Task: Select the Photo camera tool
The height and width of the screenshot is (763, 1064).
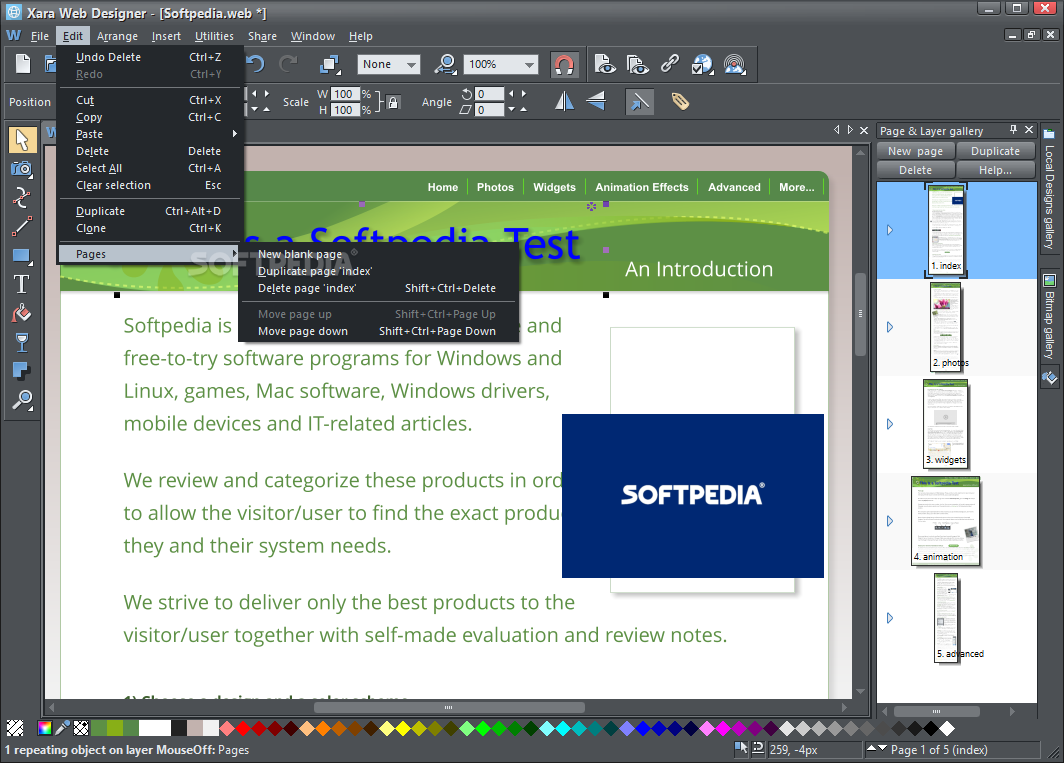Action: point(22,169)
